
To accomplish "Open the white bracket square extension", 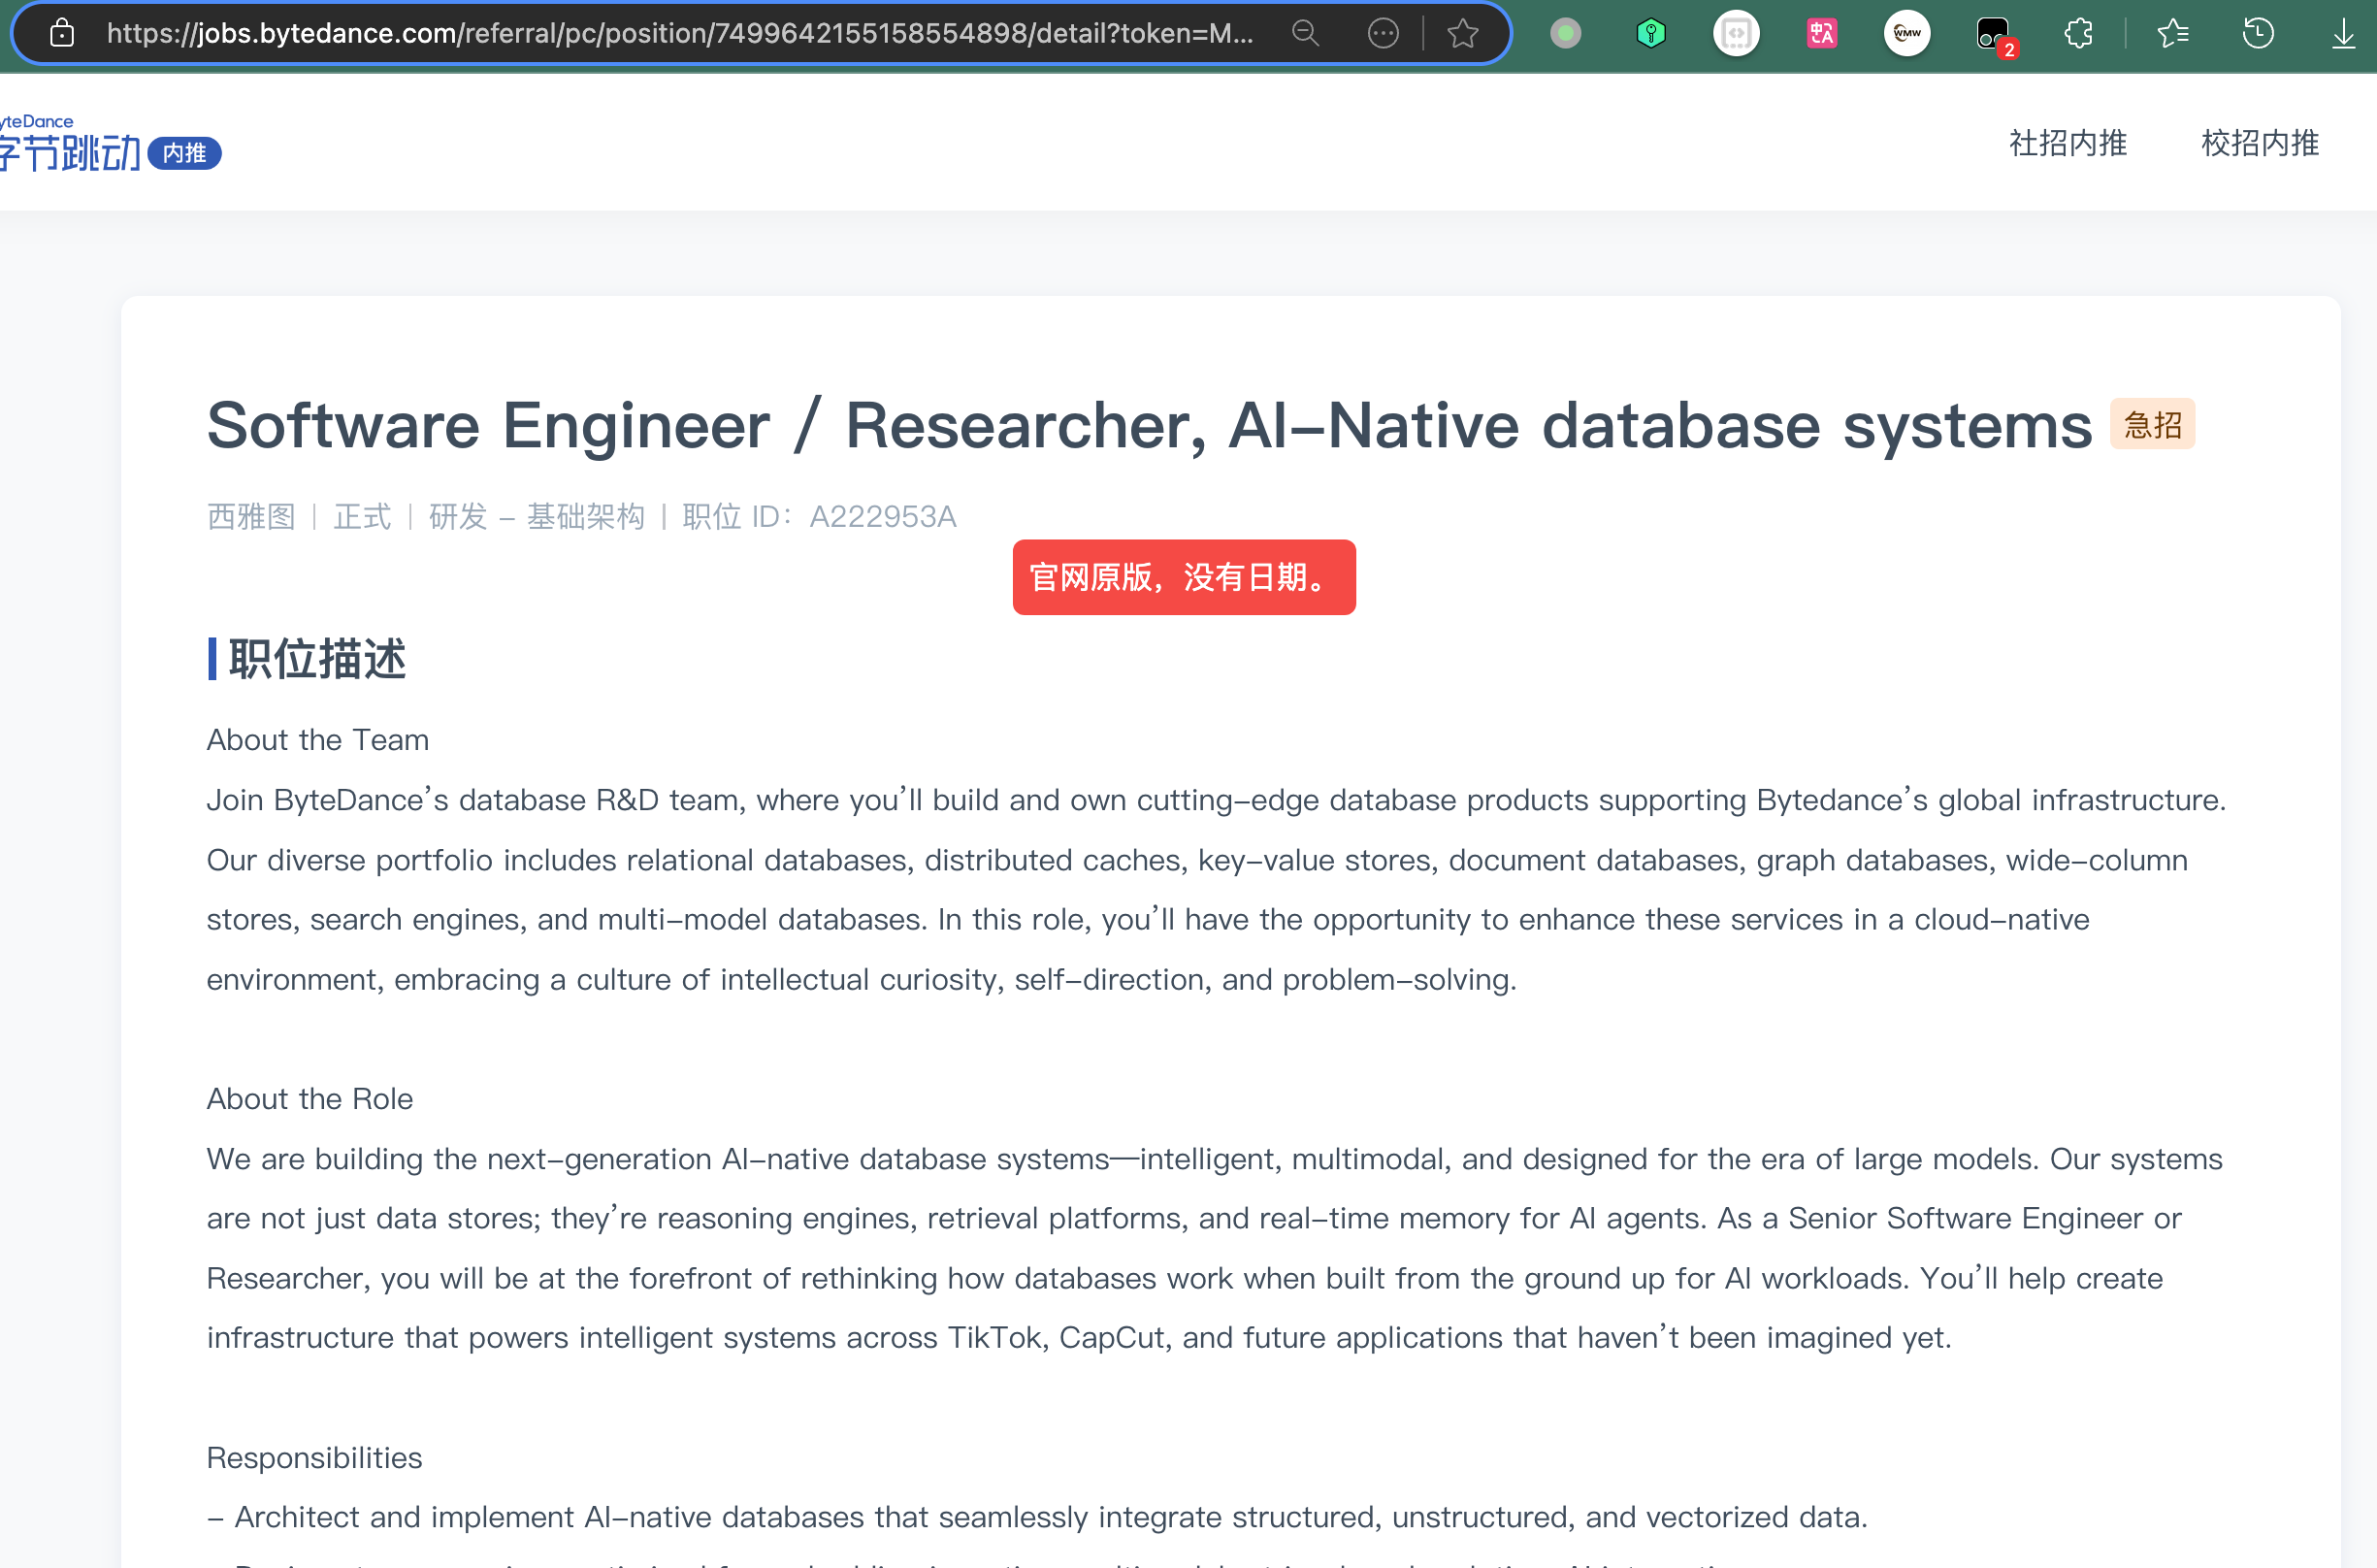I will [1737, 34].
